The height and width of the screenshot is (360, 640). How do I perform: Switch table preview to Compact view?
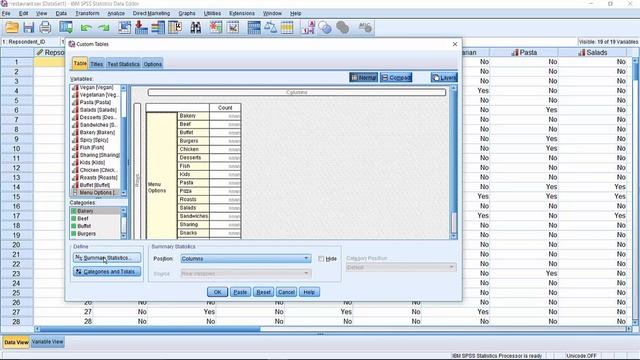coord(396,78)
